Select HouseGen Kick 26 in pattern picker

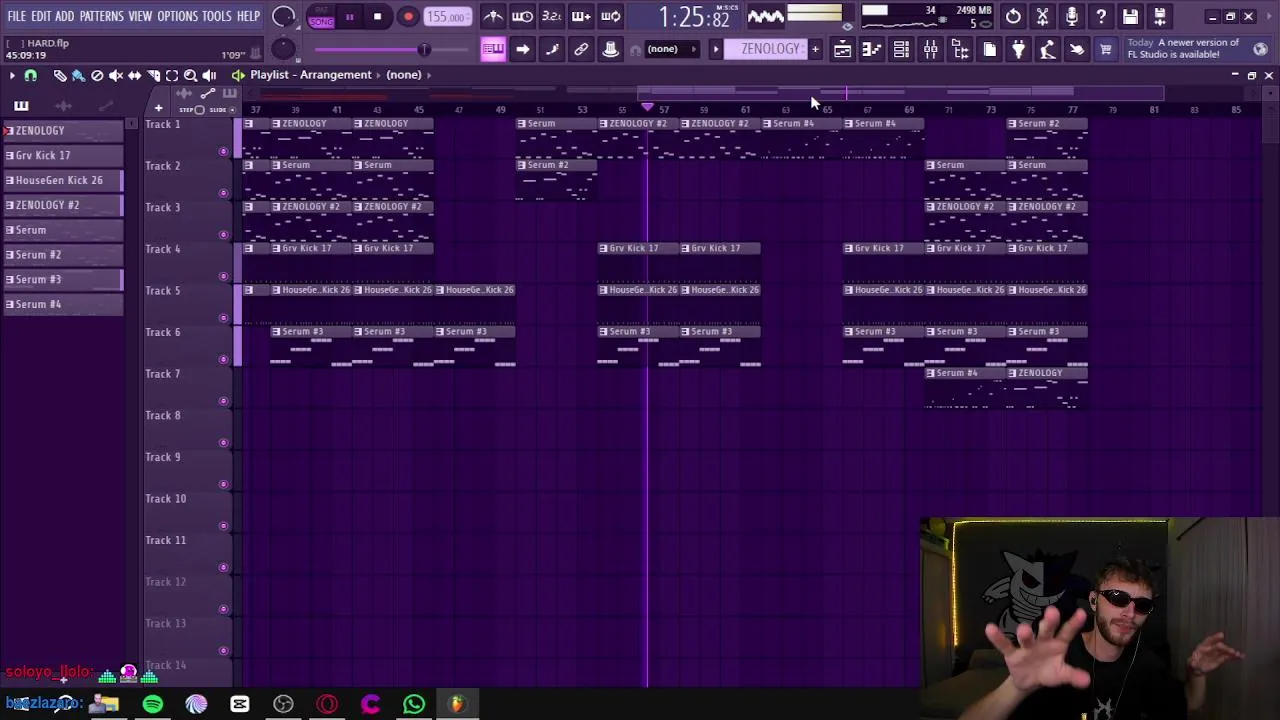pyautogui.click(x=62, y=180)
